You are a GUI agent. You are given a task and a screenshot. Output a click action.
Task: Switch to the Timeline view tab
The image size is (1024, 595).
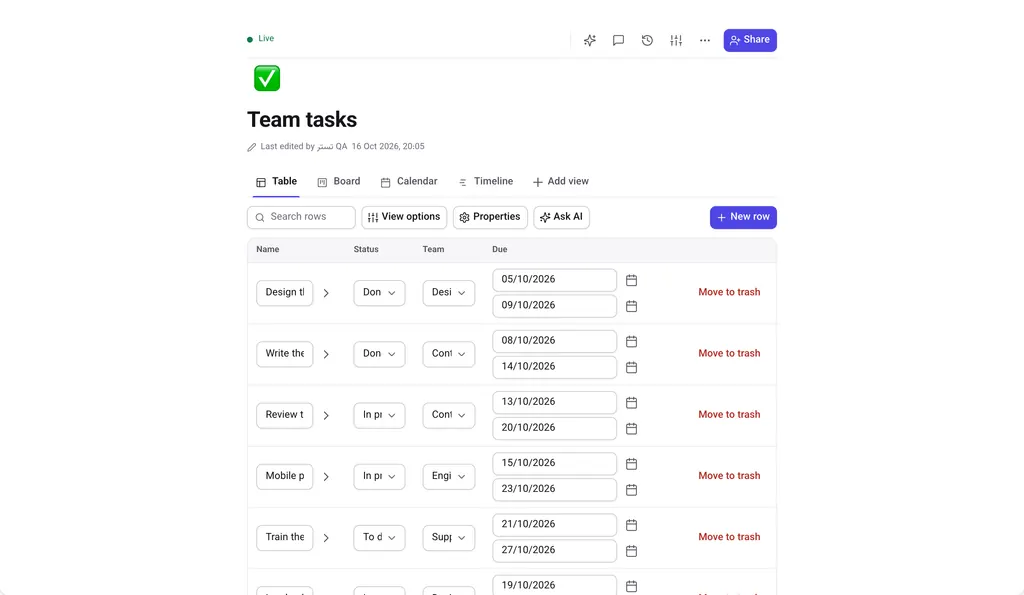[485, 182]
